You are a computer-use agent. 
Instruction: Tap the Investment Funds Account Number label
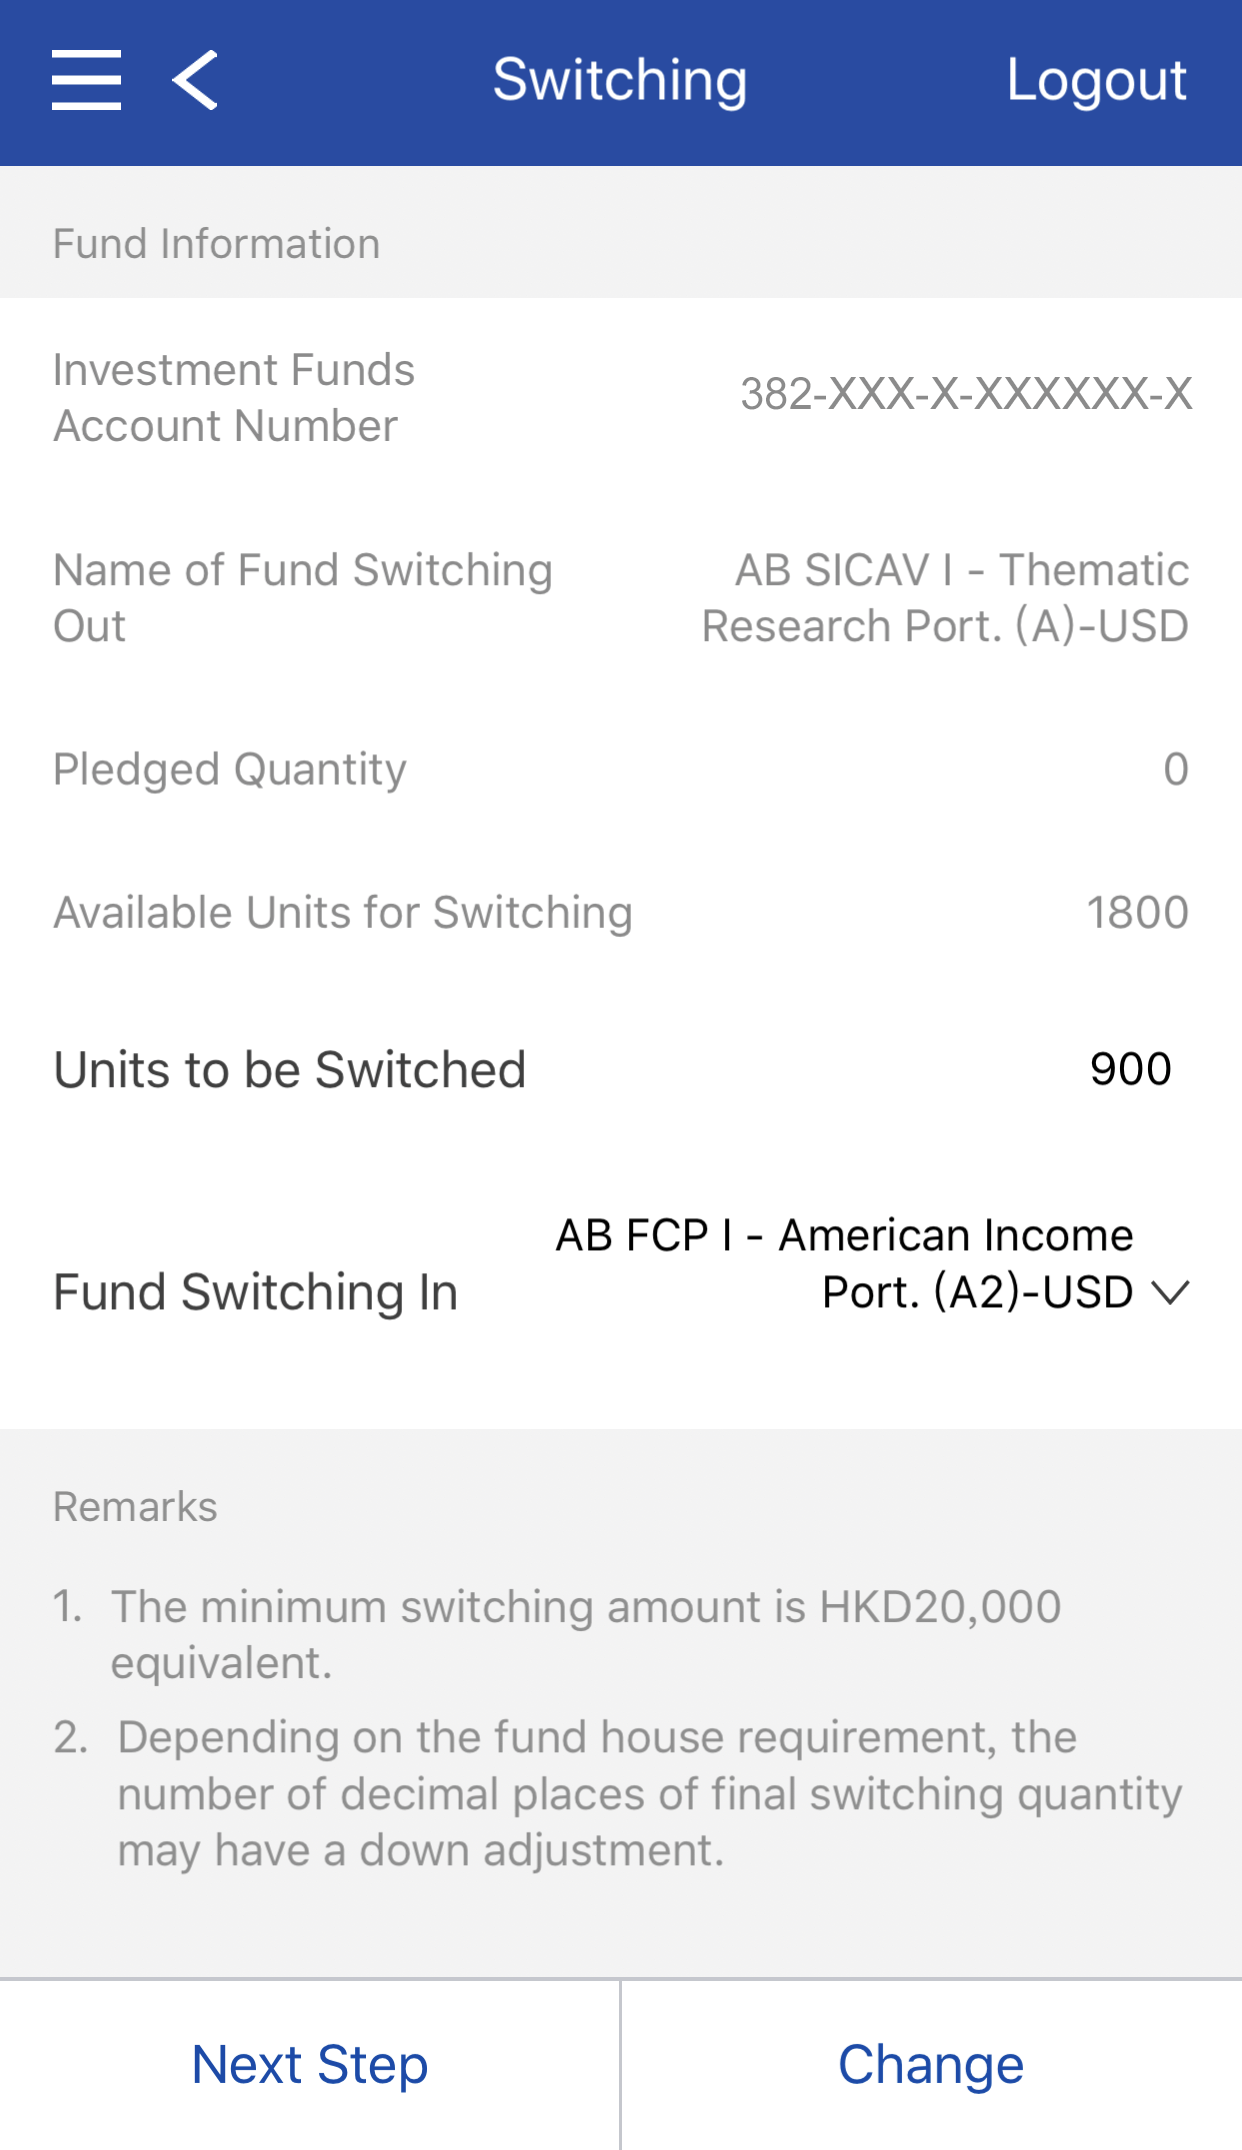[234, 398]
